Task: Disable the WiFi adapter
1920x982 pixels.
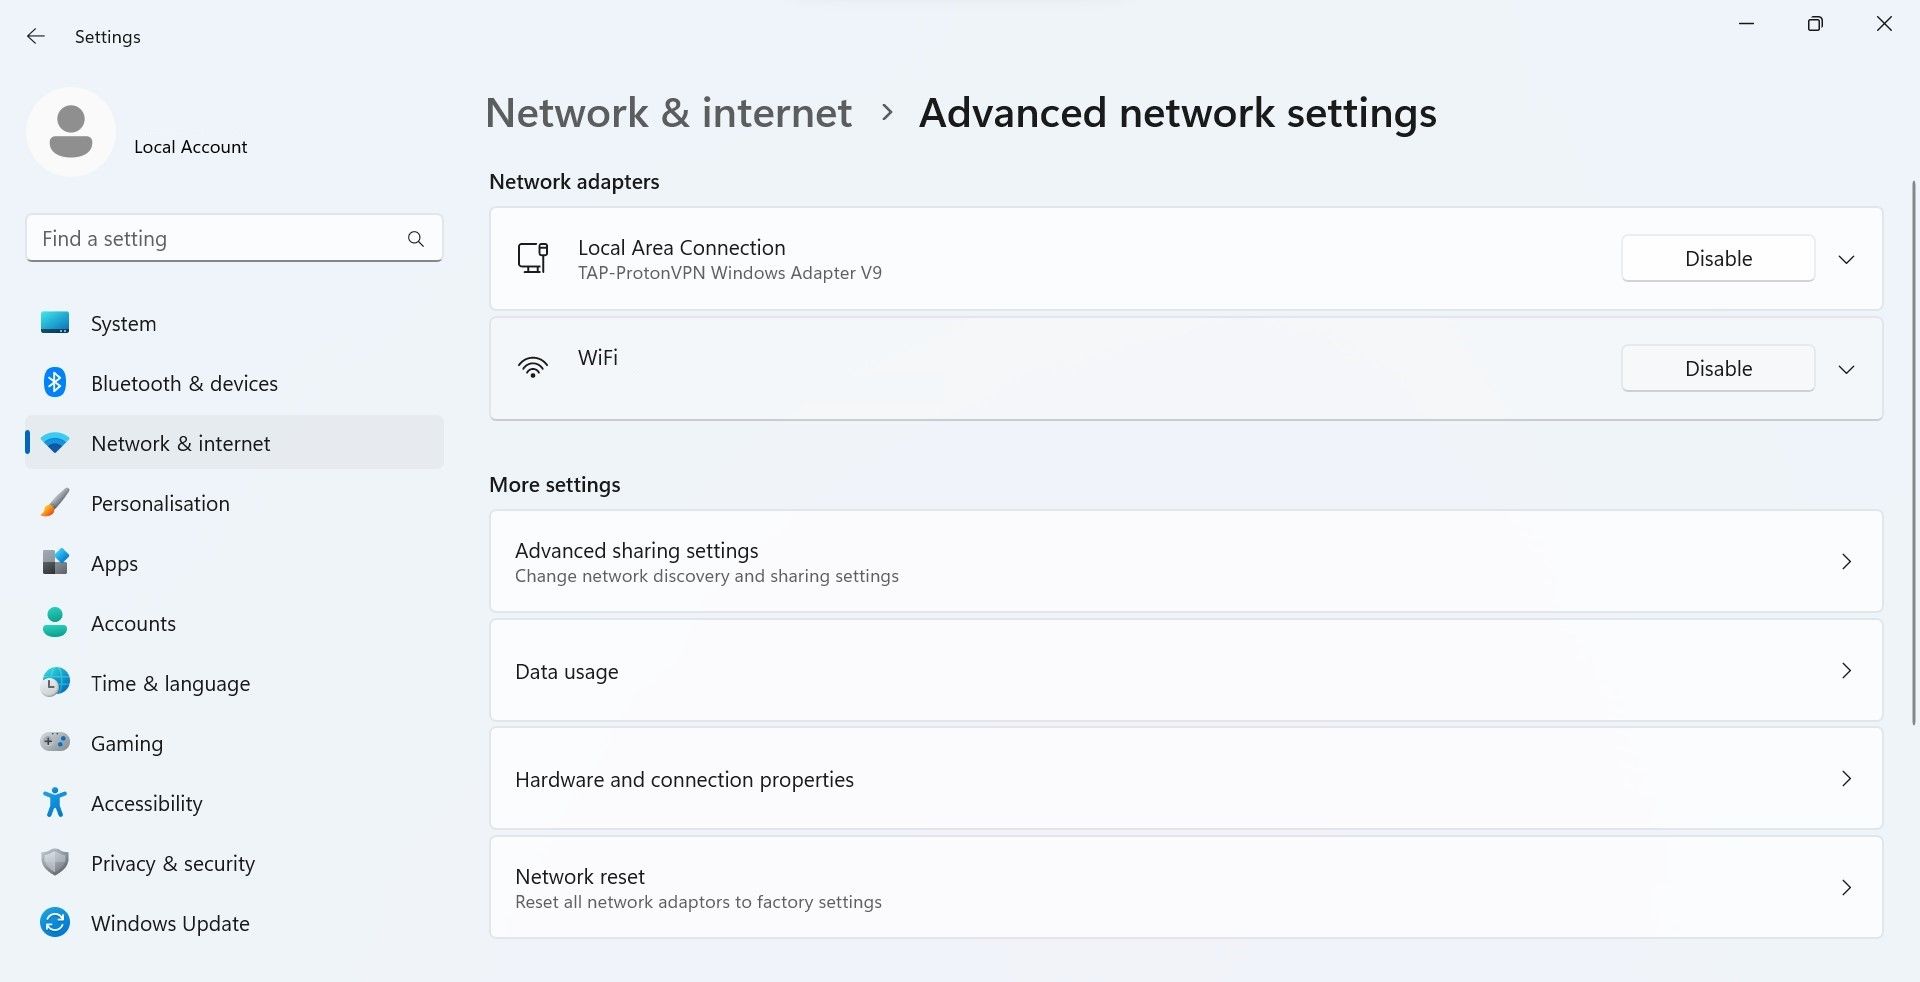Action: click(x=1717, y=369)
